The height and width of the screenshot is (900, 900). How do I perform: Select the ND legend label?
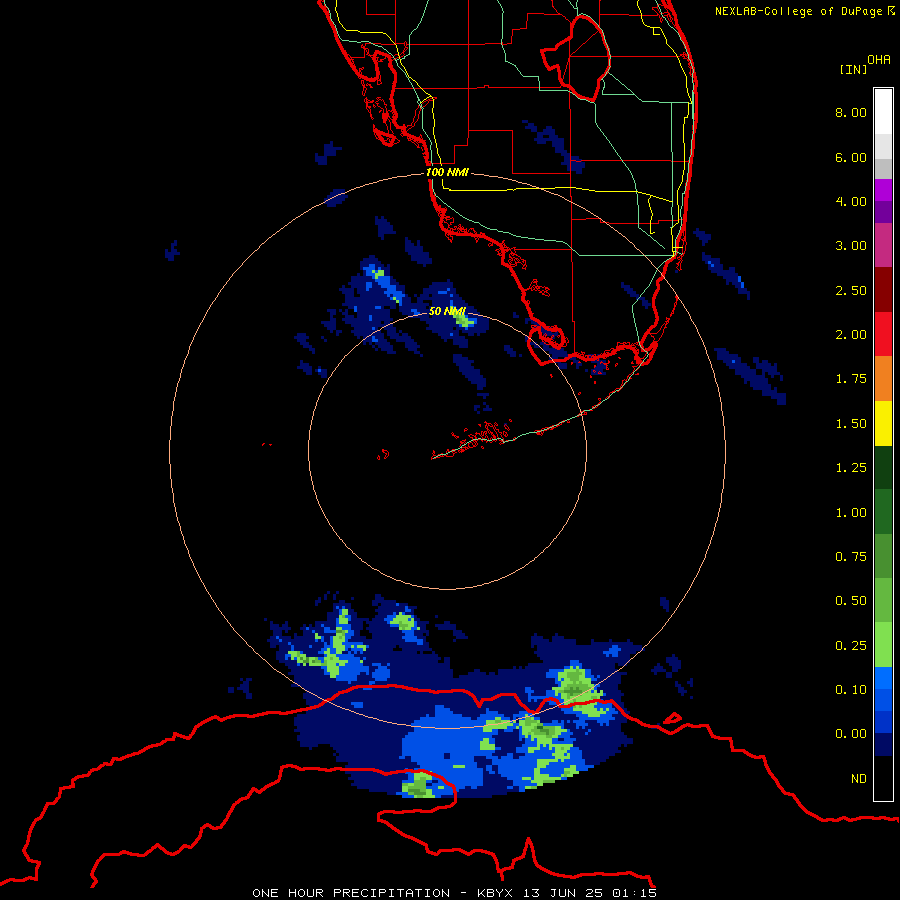(x=859, y=779)
